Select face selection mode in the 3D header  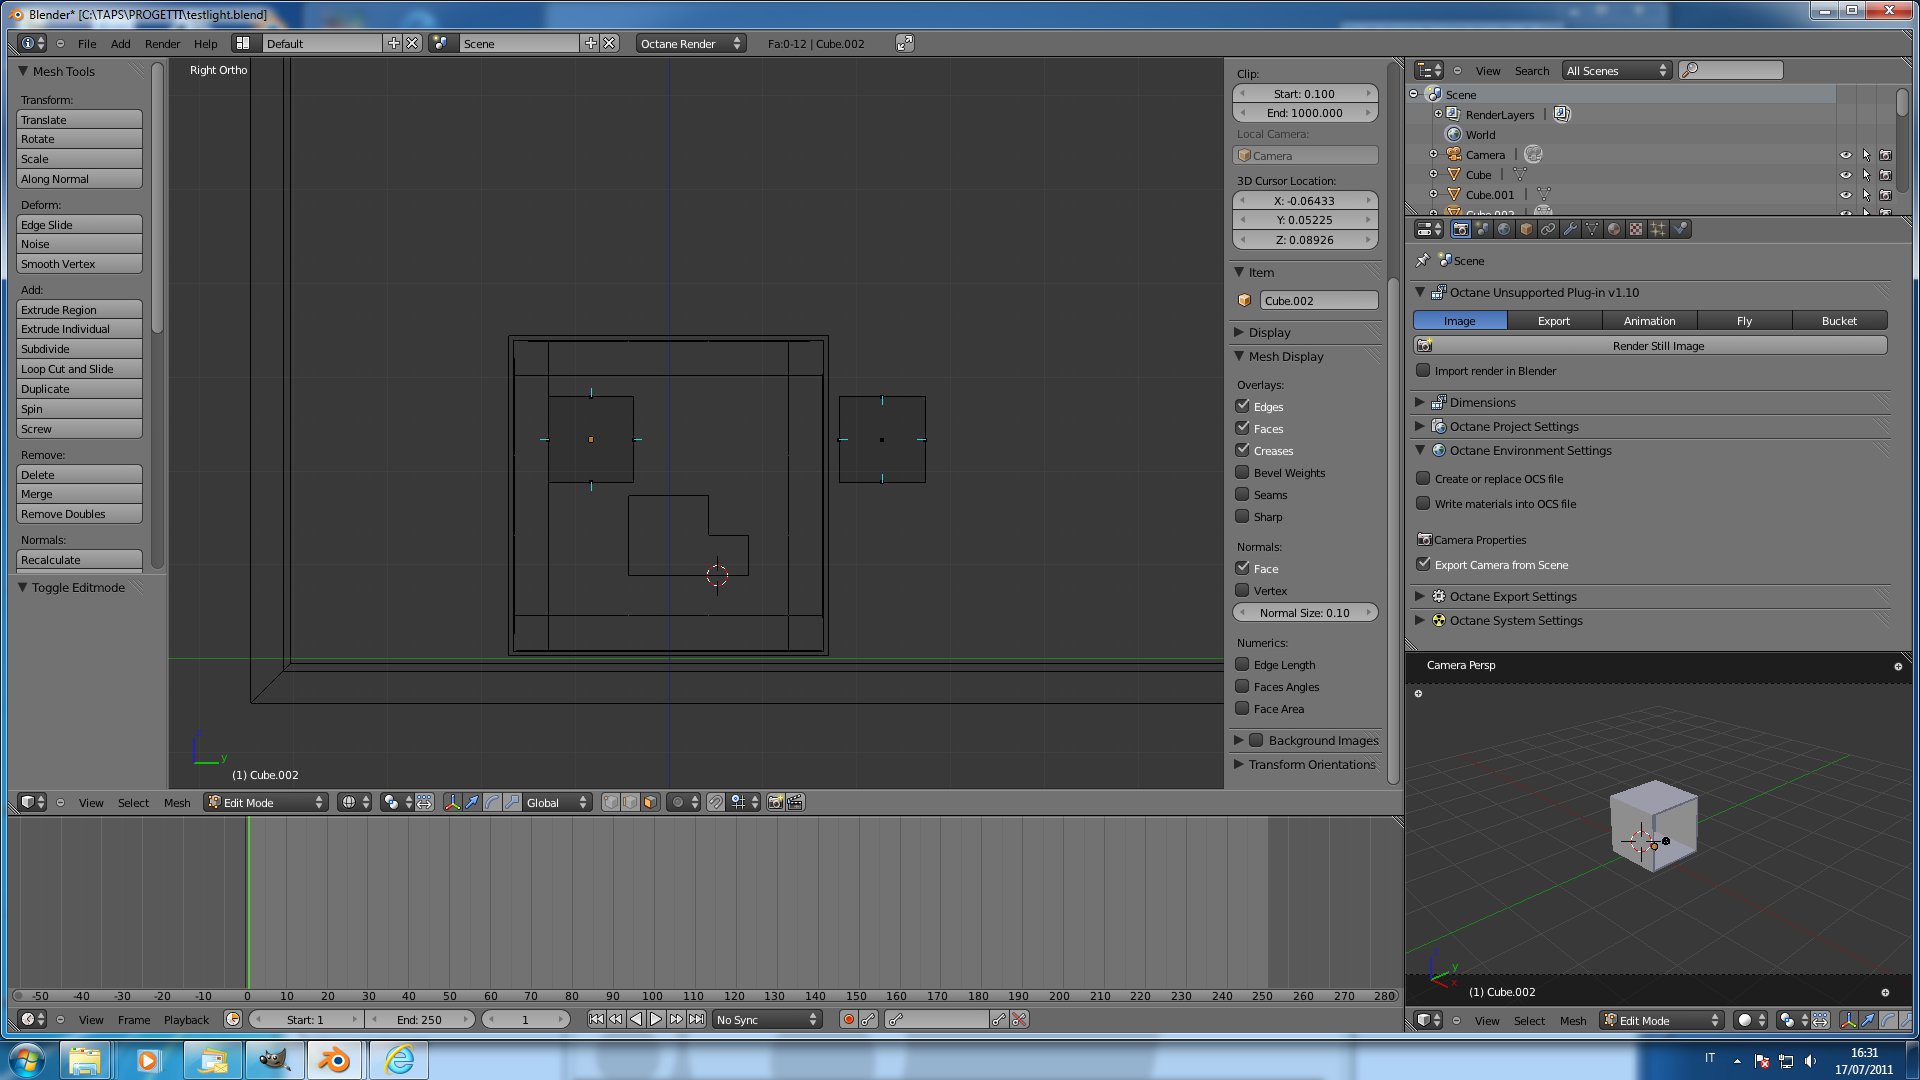[x=650, y=802]
